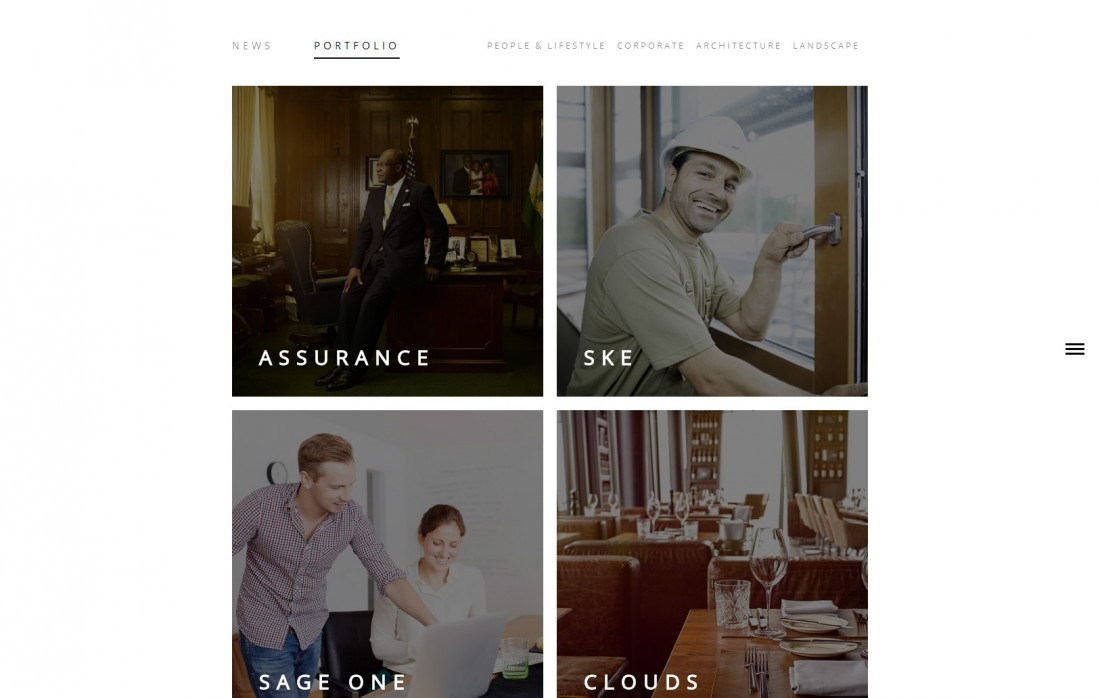Click the SAGE ONE title text
Image resolution: width=1100 pixels, height=698 pixels.
tap(333, 683)
